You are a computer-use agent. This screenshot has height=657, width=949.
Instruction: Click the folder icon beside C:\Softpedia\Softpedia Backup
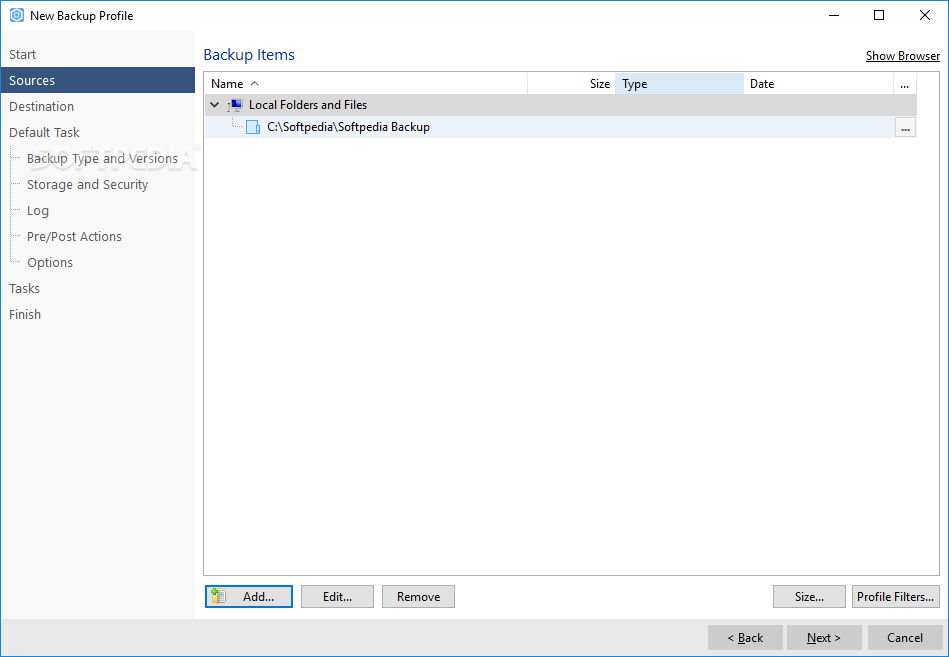pyautogui.click(x=253, y=127)
